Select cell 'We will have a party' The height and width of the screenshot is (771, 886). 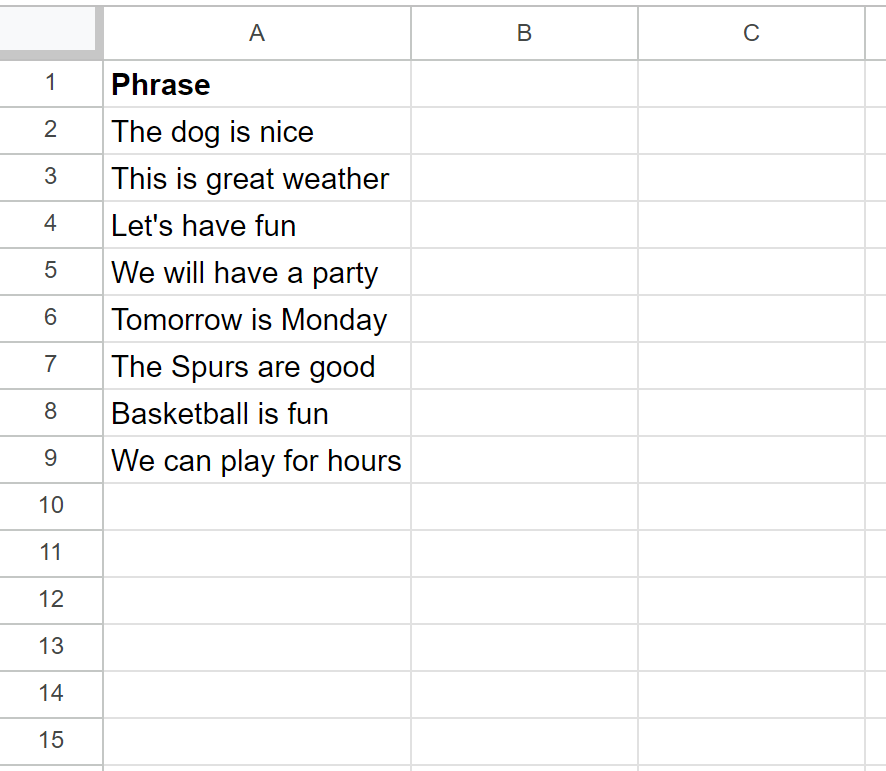click(x=257, y=271)
